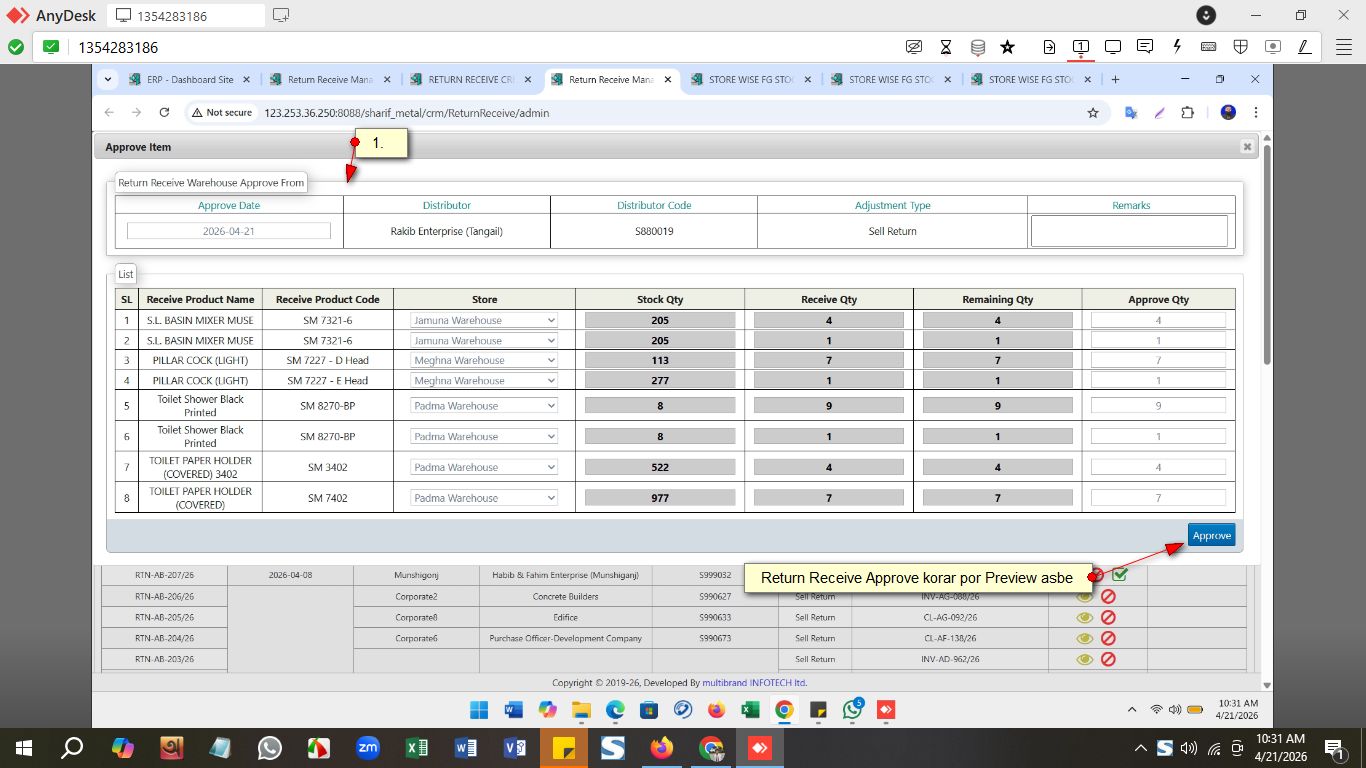Click AnyDesk permissions shield icon
This screenshot has width=1366, height=768.
pos(1240,47)
